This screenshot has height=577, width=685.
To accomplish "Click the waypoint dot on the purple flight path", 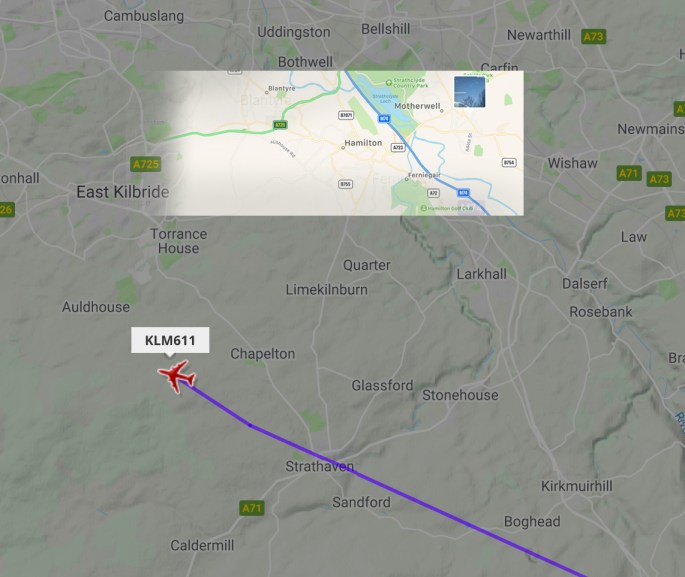I will click(250, 425).
